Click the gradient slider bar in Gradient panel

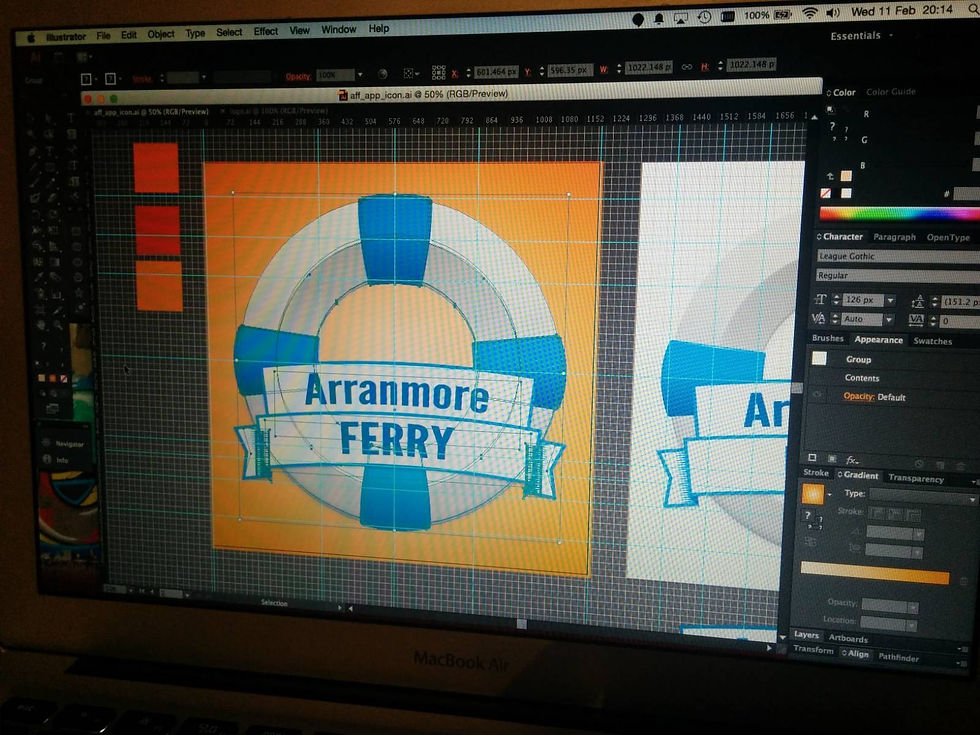pos(875,572)
